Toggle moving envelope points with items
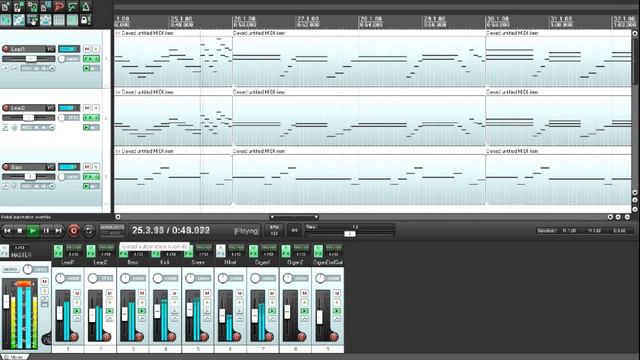 [46, 20]
